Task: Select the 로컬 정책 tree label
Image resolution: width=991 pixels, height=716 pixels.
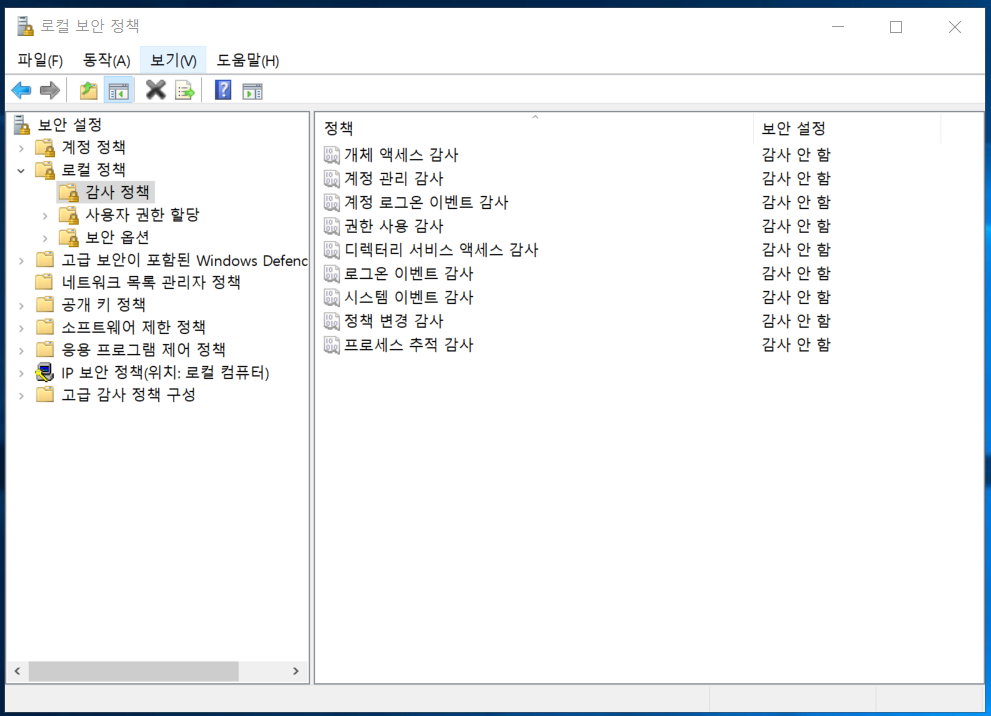Action: [94, 169]
